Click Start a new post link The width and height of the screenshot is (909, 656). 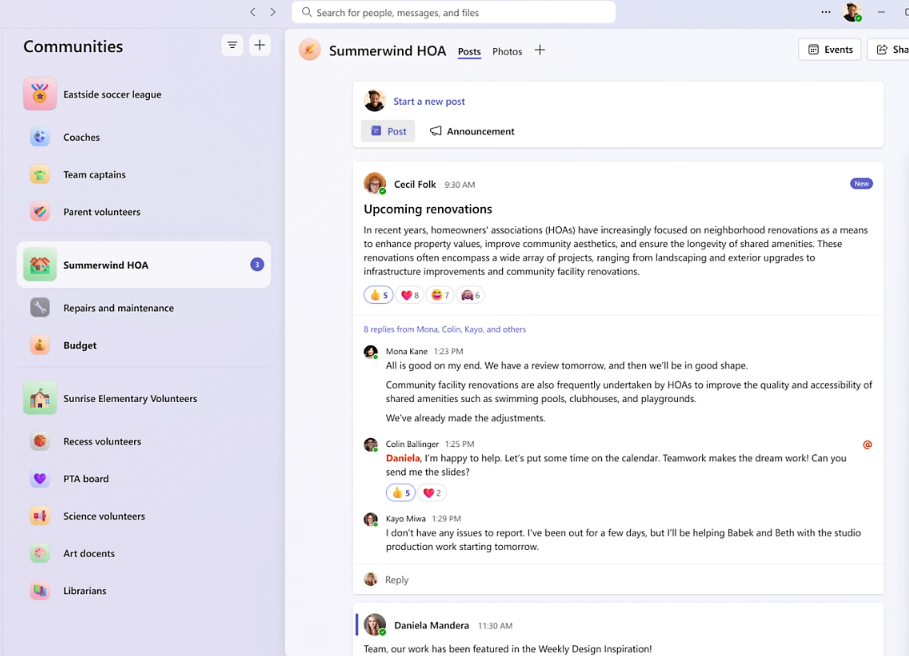click(x=429, y=101)
